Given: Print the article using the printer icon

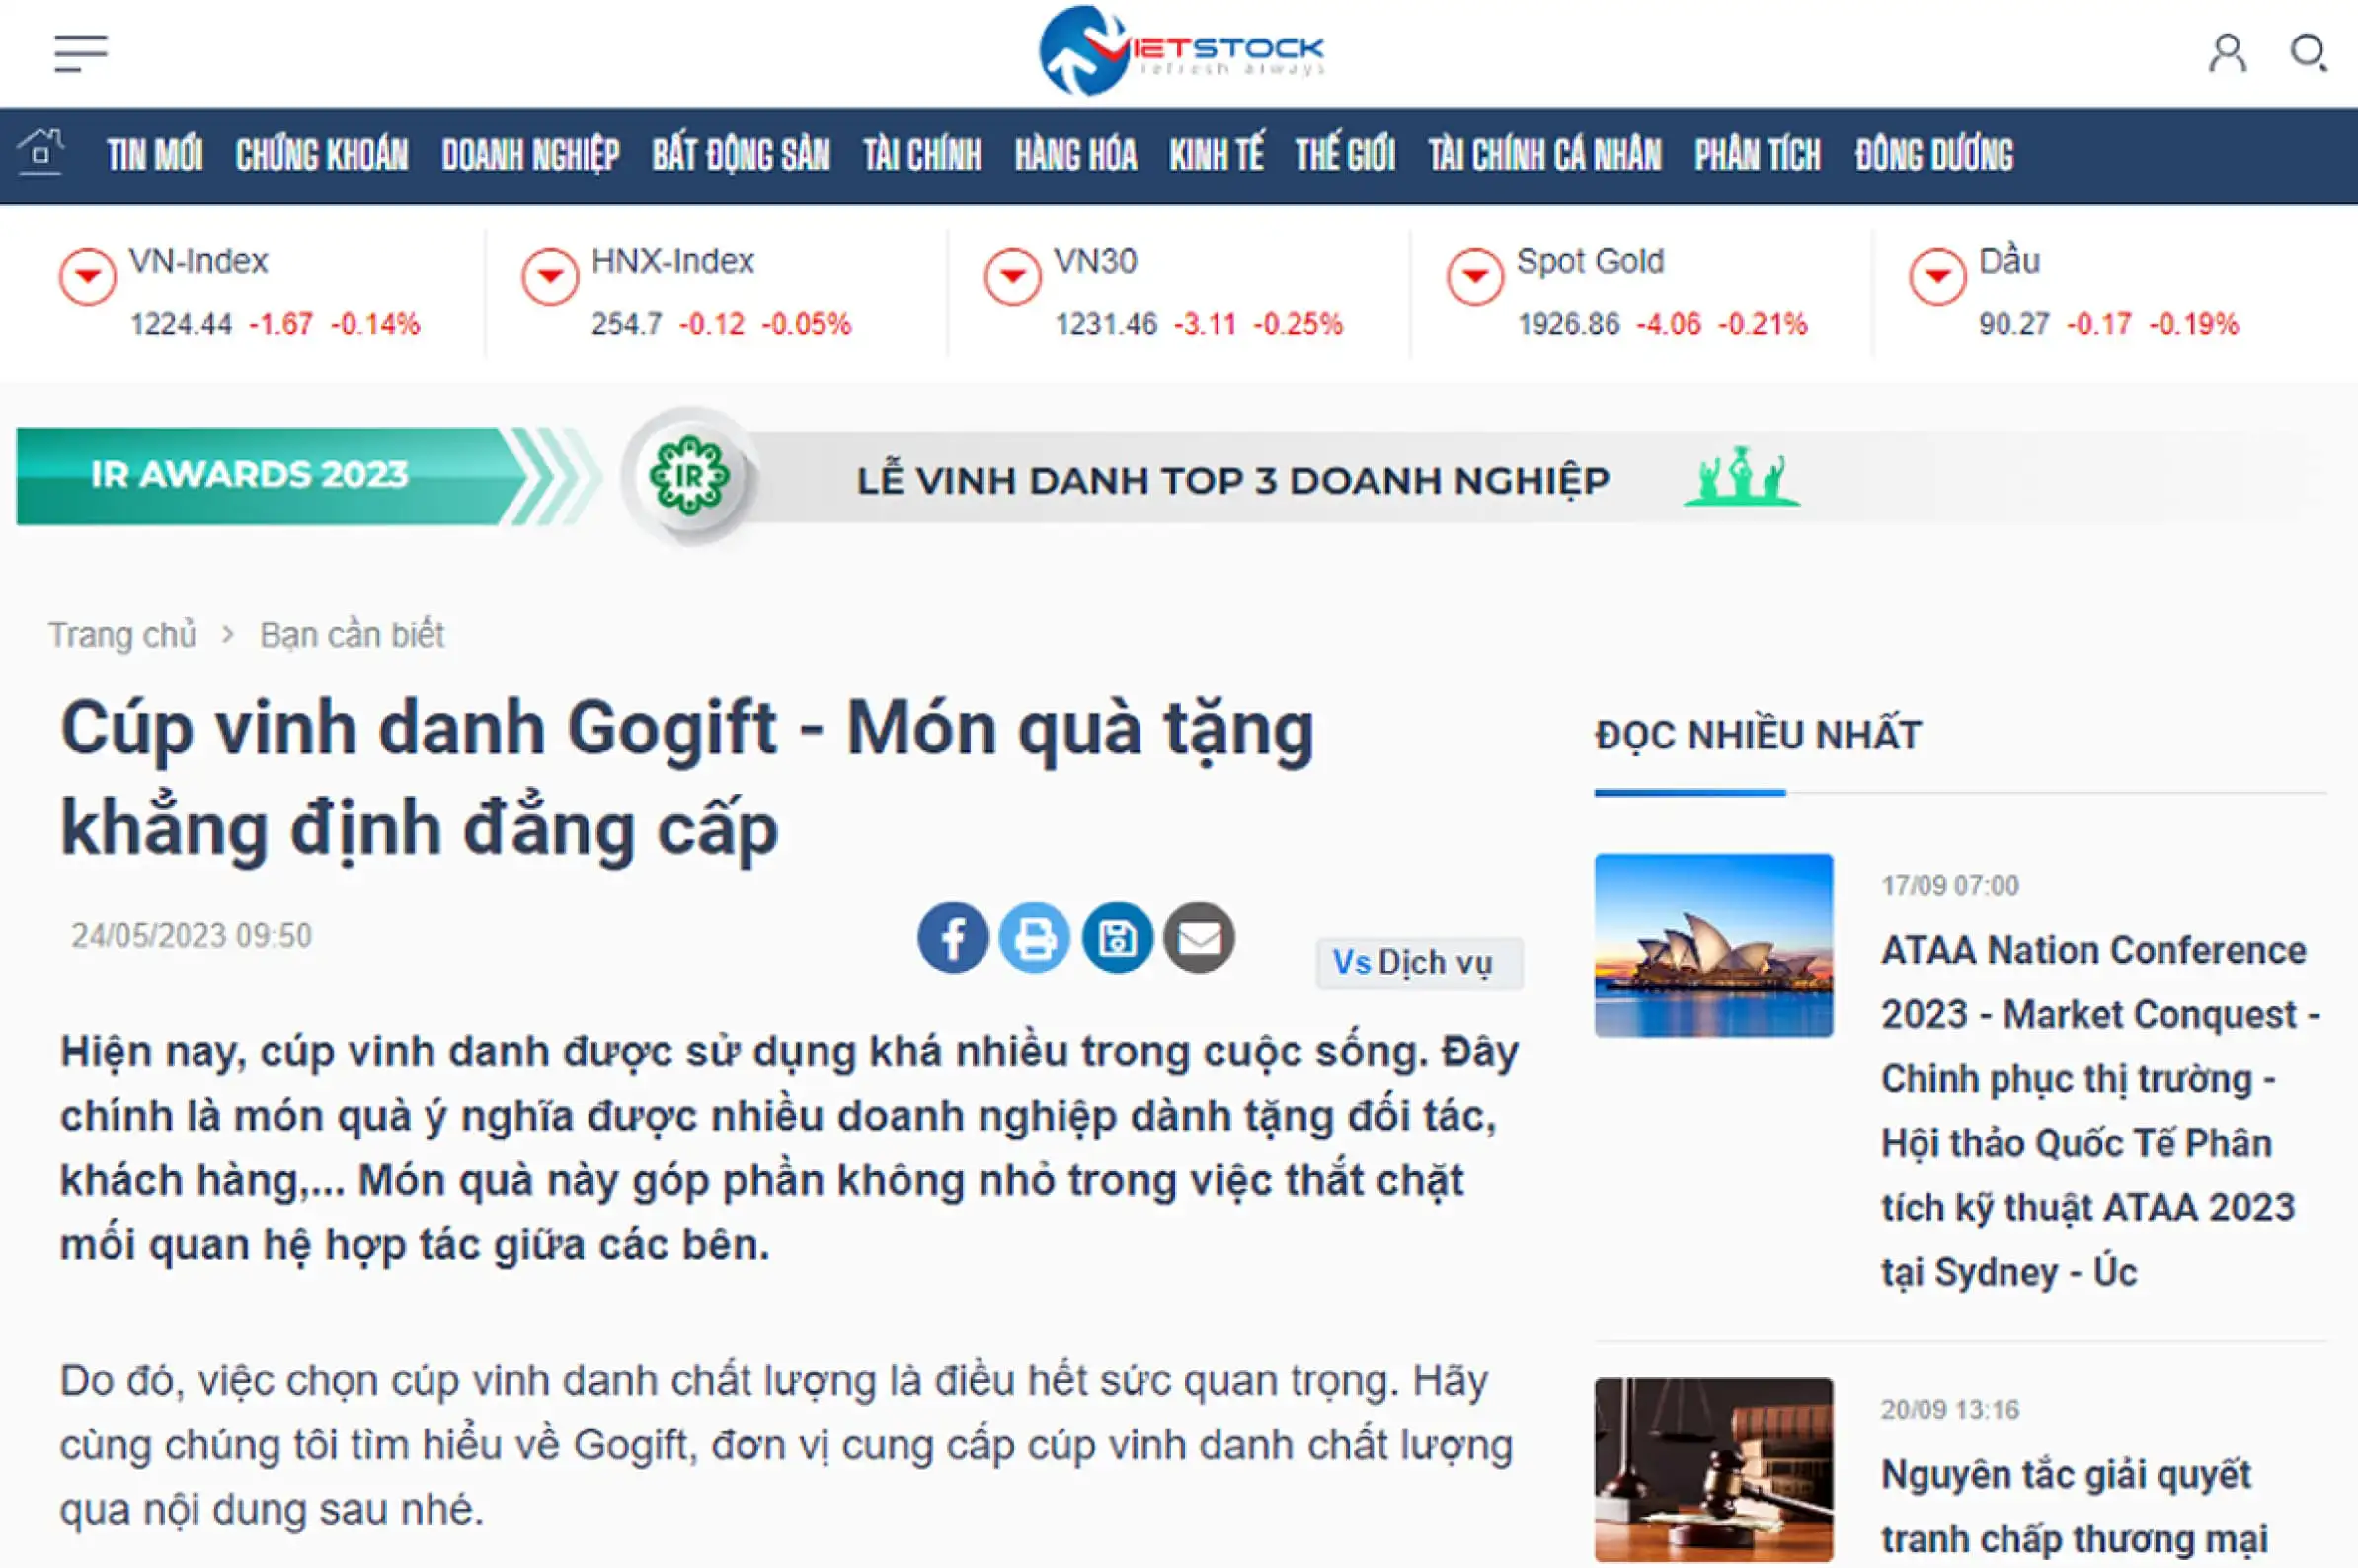Looking at the screenshot, I should coord(1036,937).
